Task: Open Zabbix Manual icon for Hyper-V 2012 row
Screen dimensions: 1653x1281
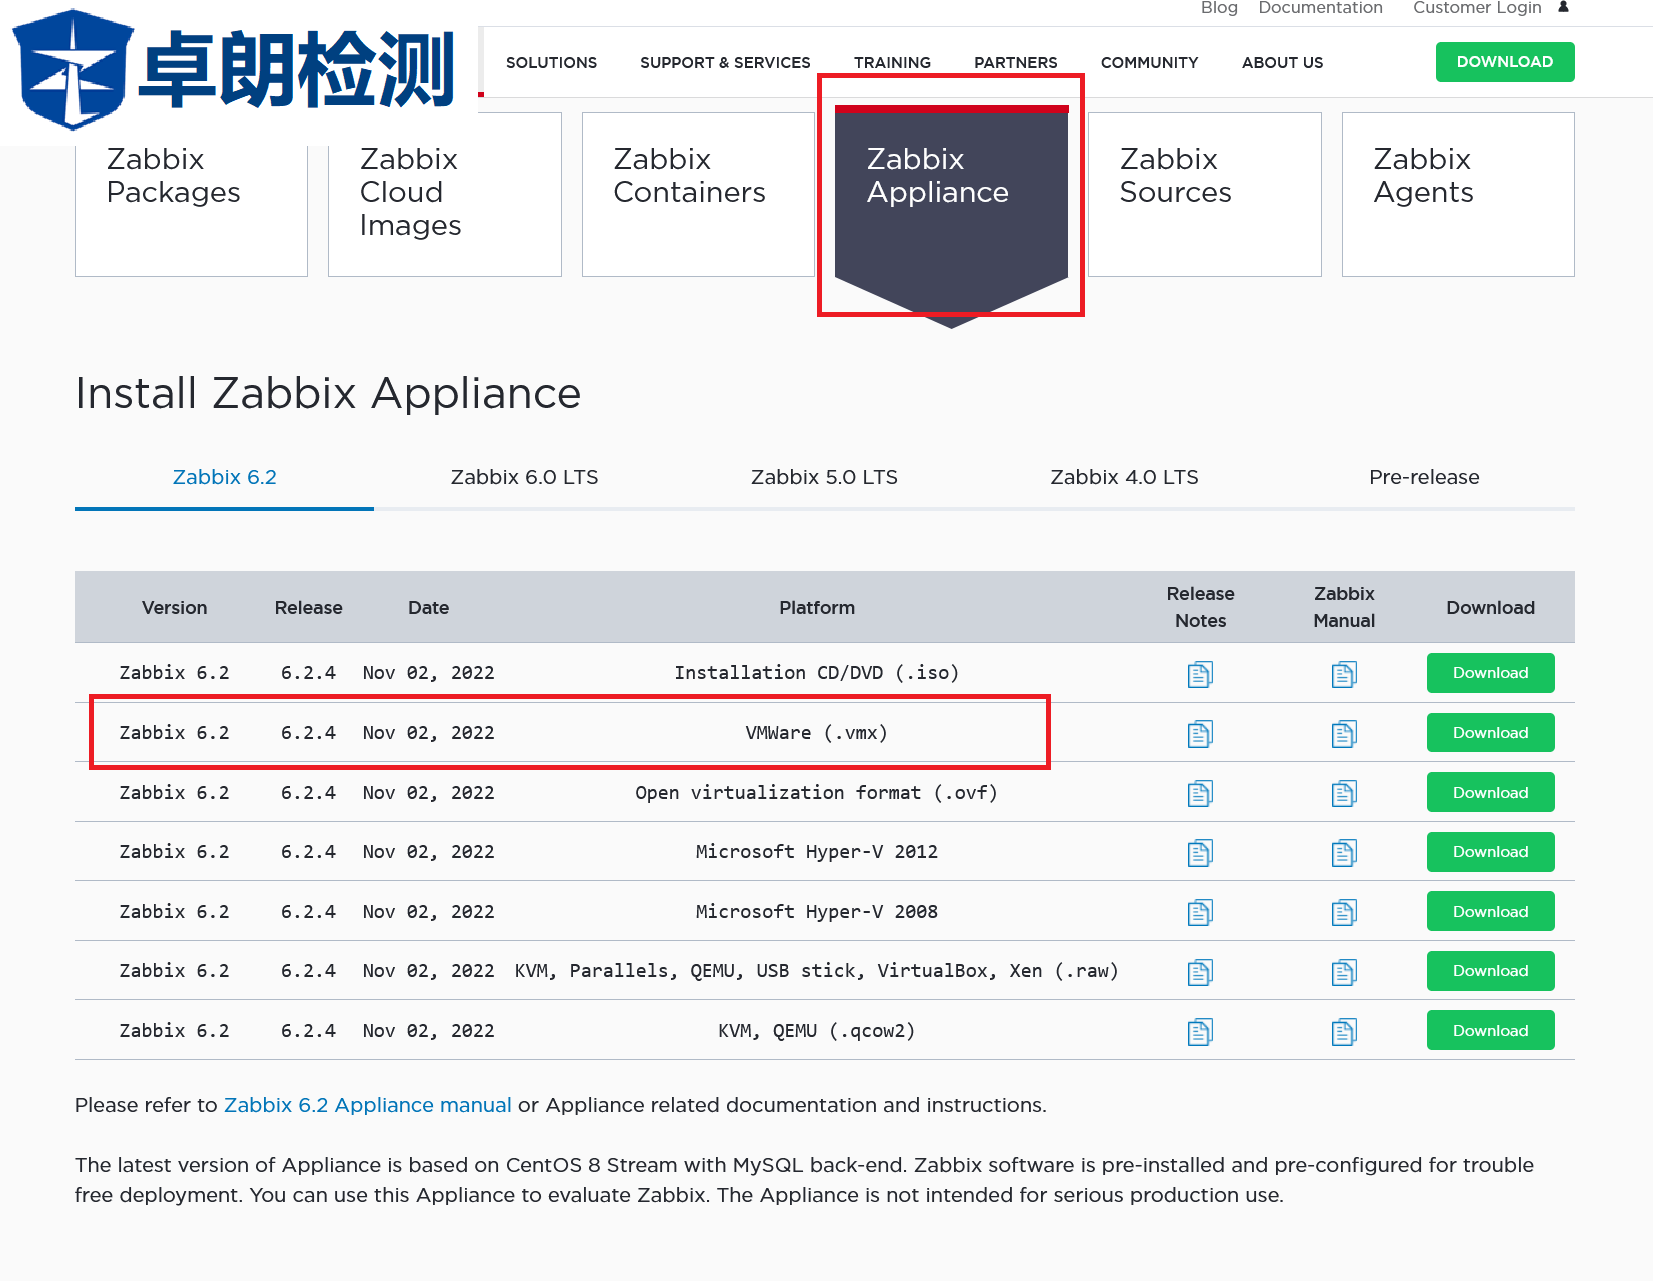Action: point(1344,853)
